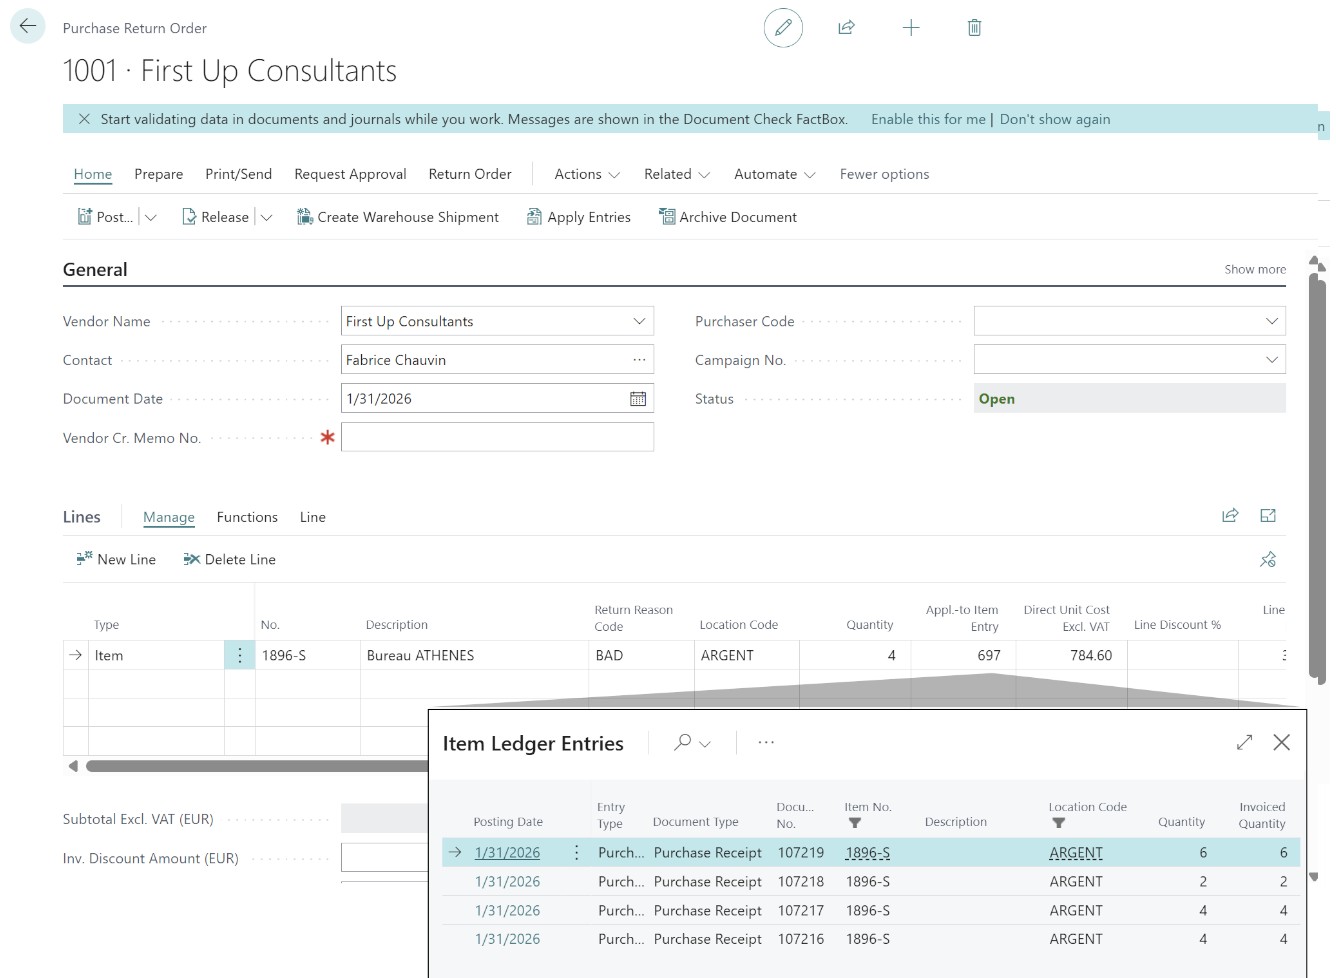Click the pencil edit icon
The height and width of the screenshot is (978, 1336).
[x=783, y=28]
